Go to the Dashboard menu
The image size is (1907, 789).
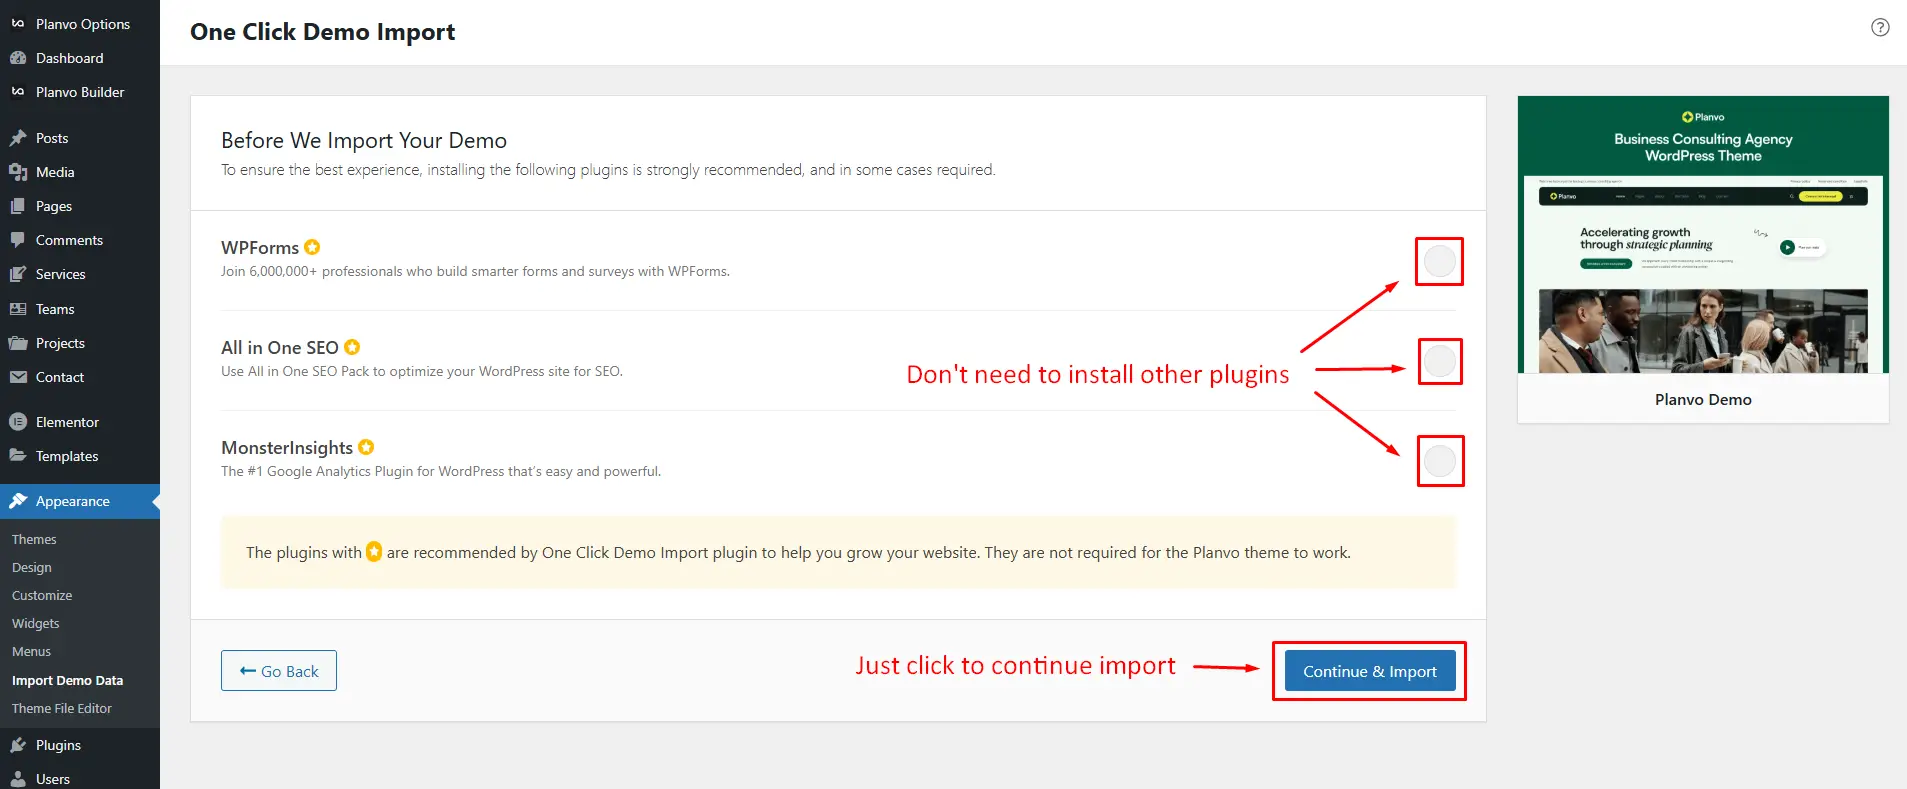point(80,58)
